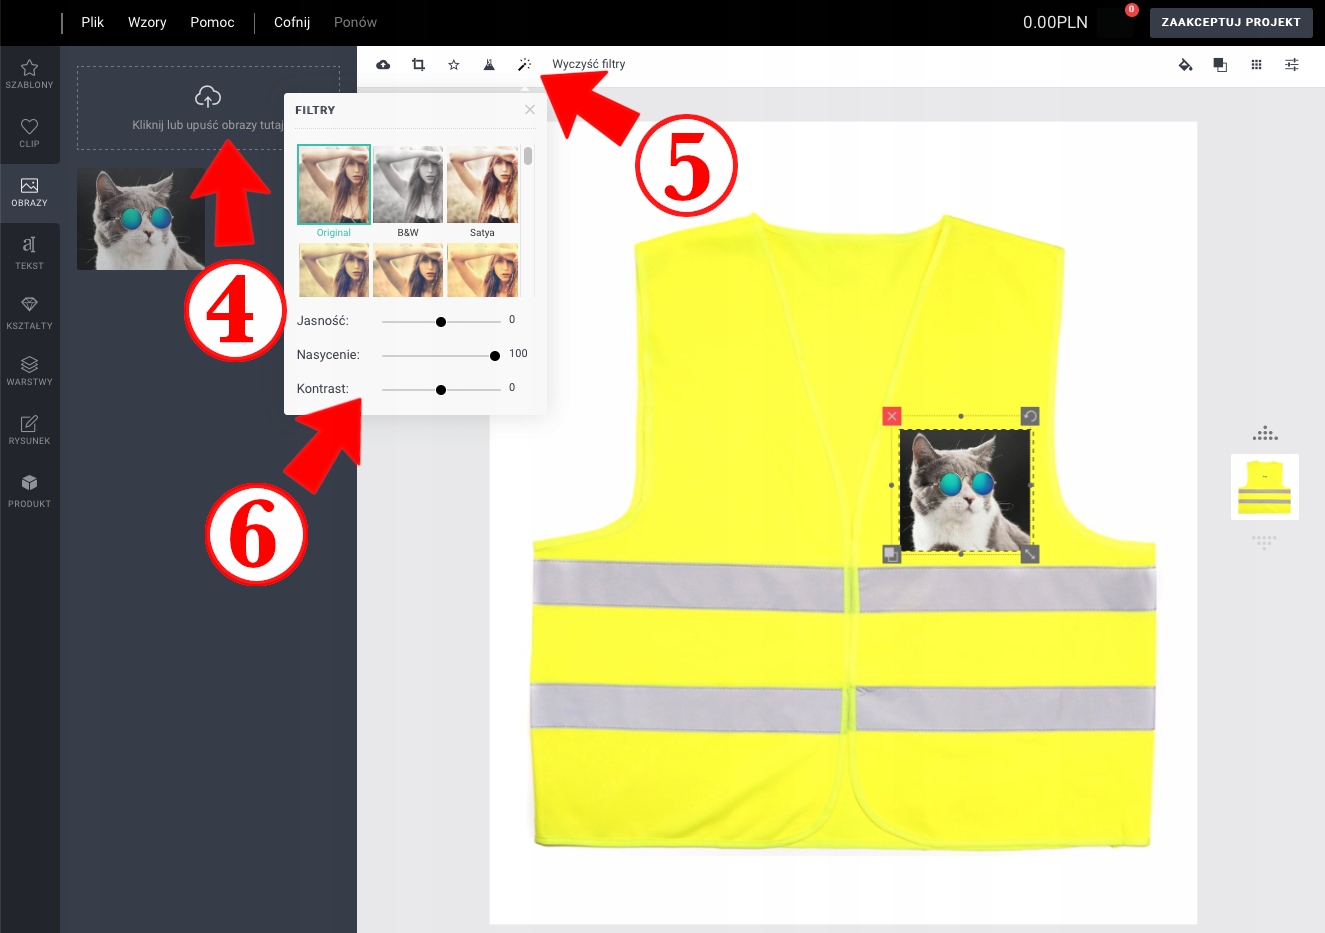Open the Produkt panel
The height and width of the screenshot is (933, 1325).
tap(29, 490)
